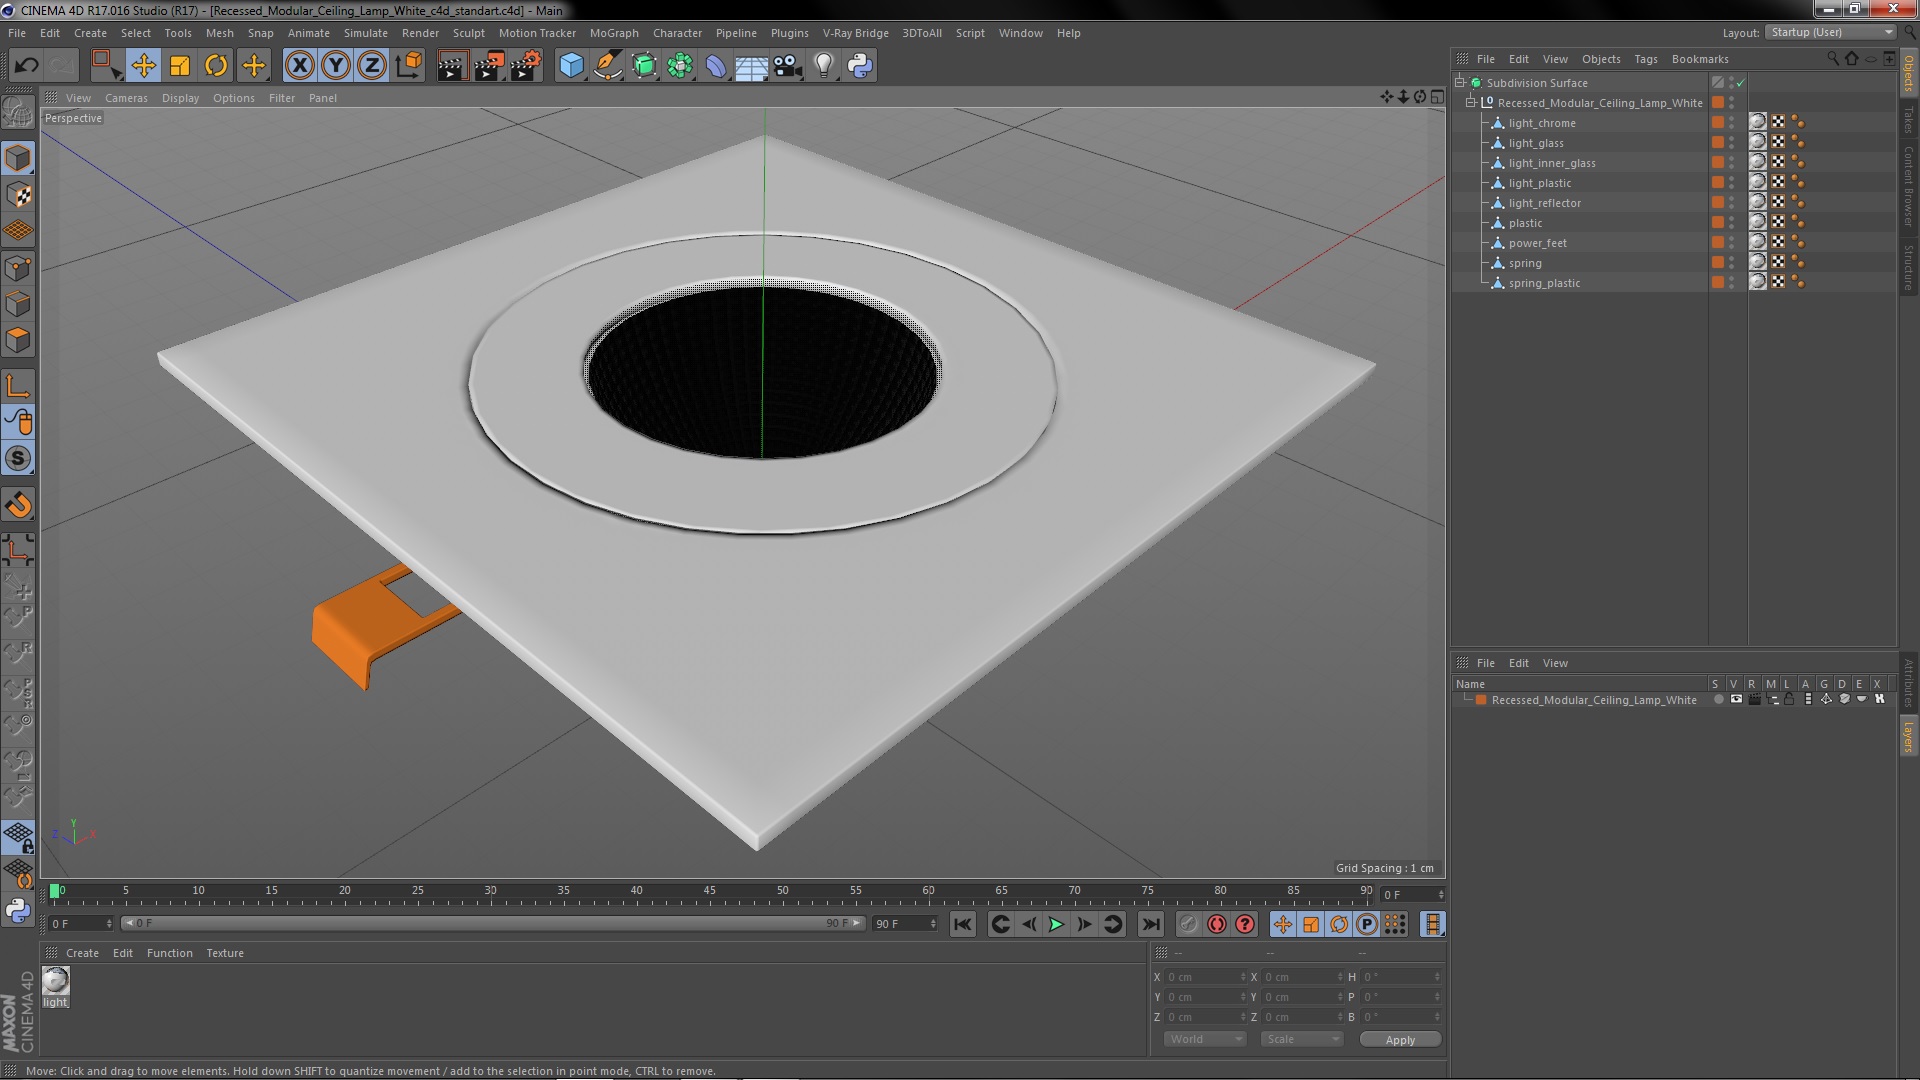Open the Live Selection tool

105,66
